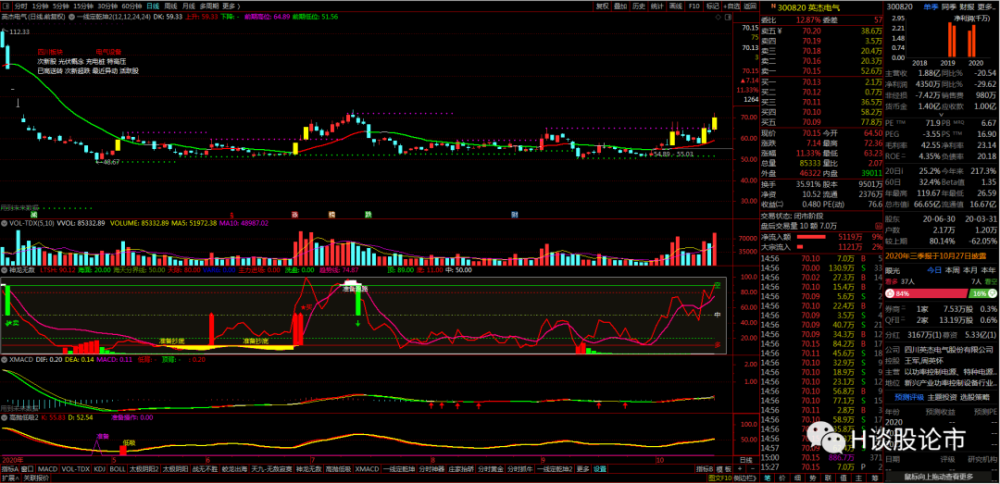Select KDJ indicator tab
Viewport: 1000px width, 484px height.
tap(100, 469)
